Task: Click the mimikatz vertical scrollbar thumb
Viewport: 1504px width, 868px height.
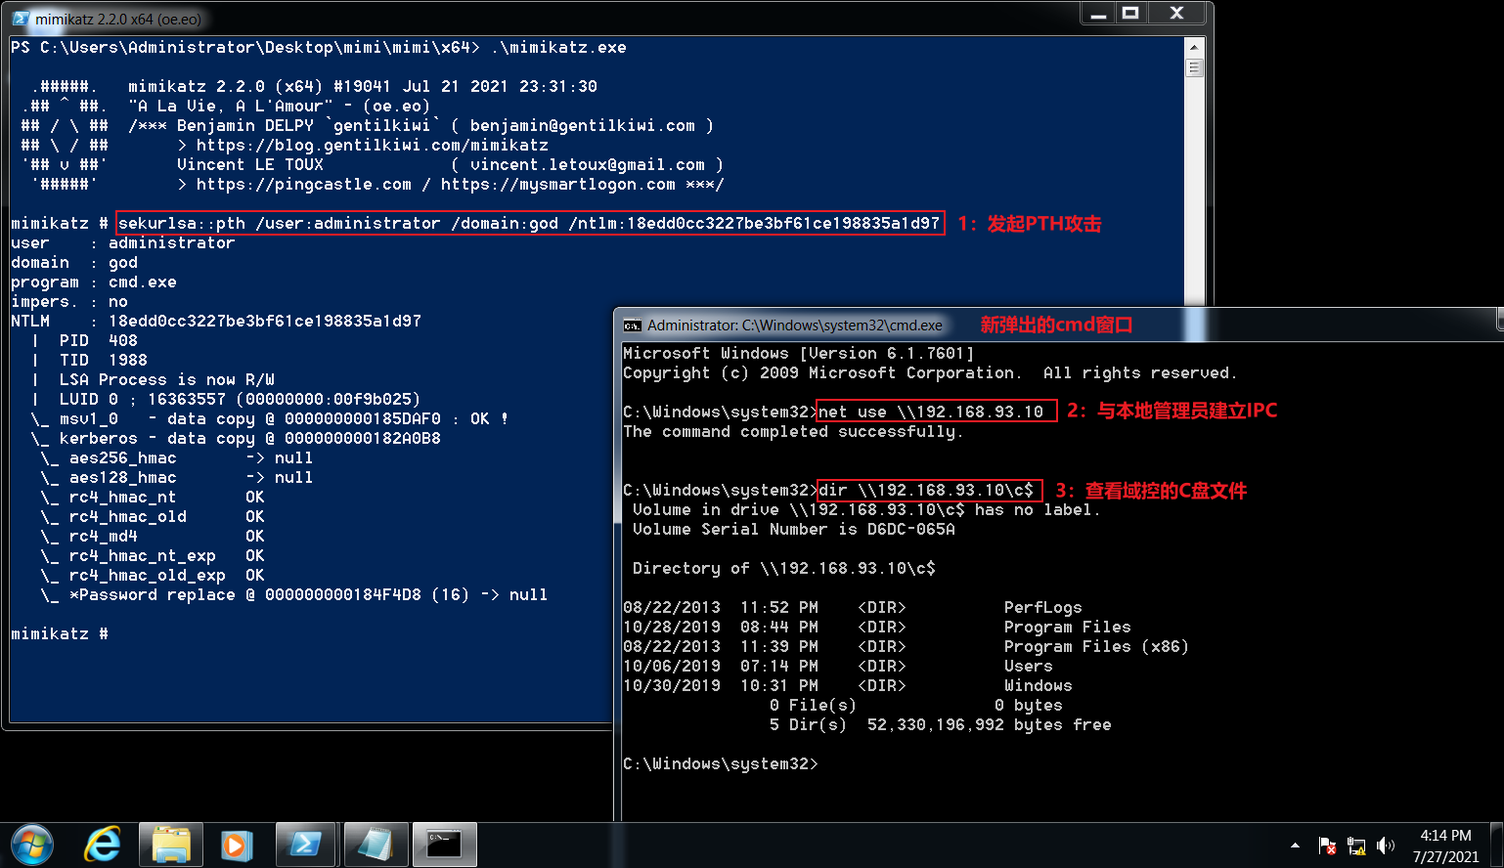Action: [1193, 67]
